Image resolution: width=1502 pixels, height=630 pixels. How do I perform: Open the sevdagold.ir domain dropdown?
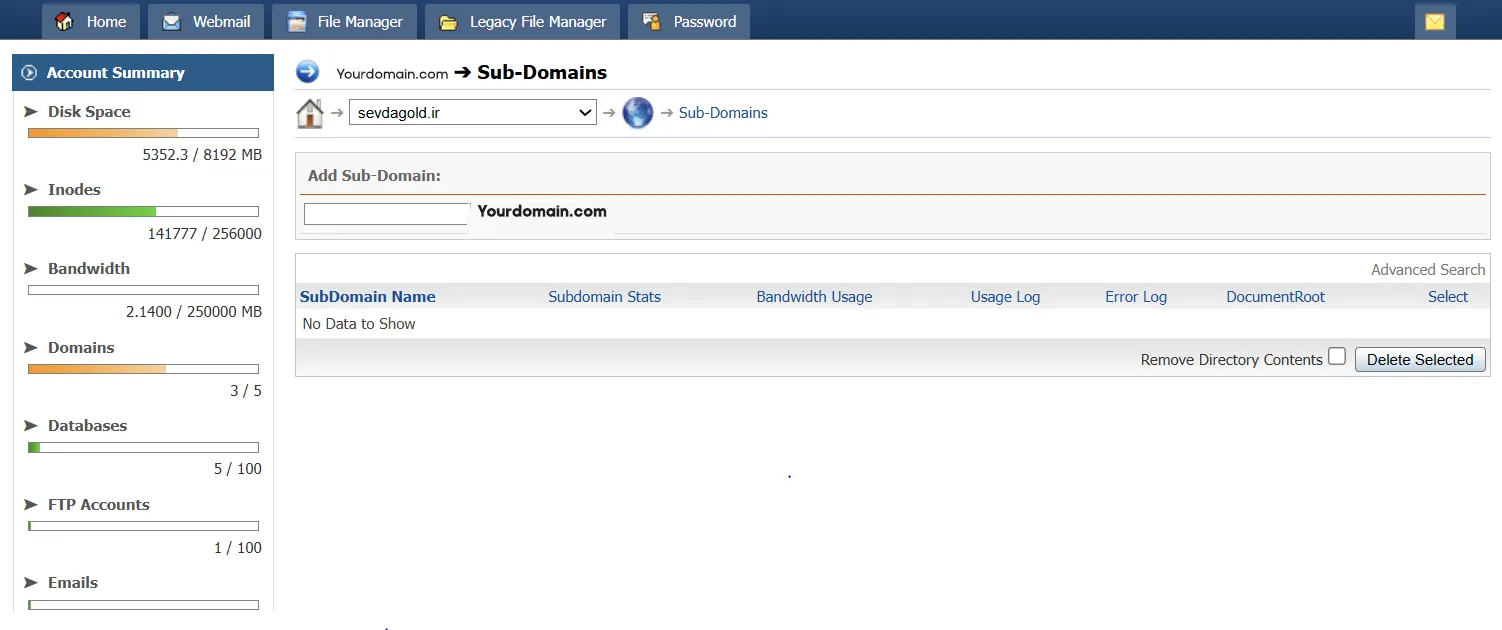pos(473,113)
